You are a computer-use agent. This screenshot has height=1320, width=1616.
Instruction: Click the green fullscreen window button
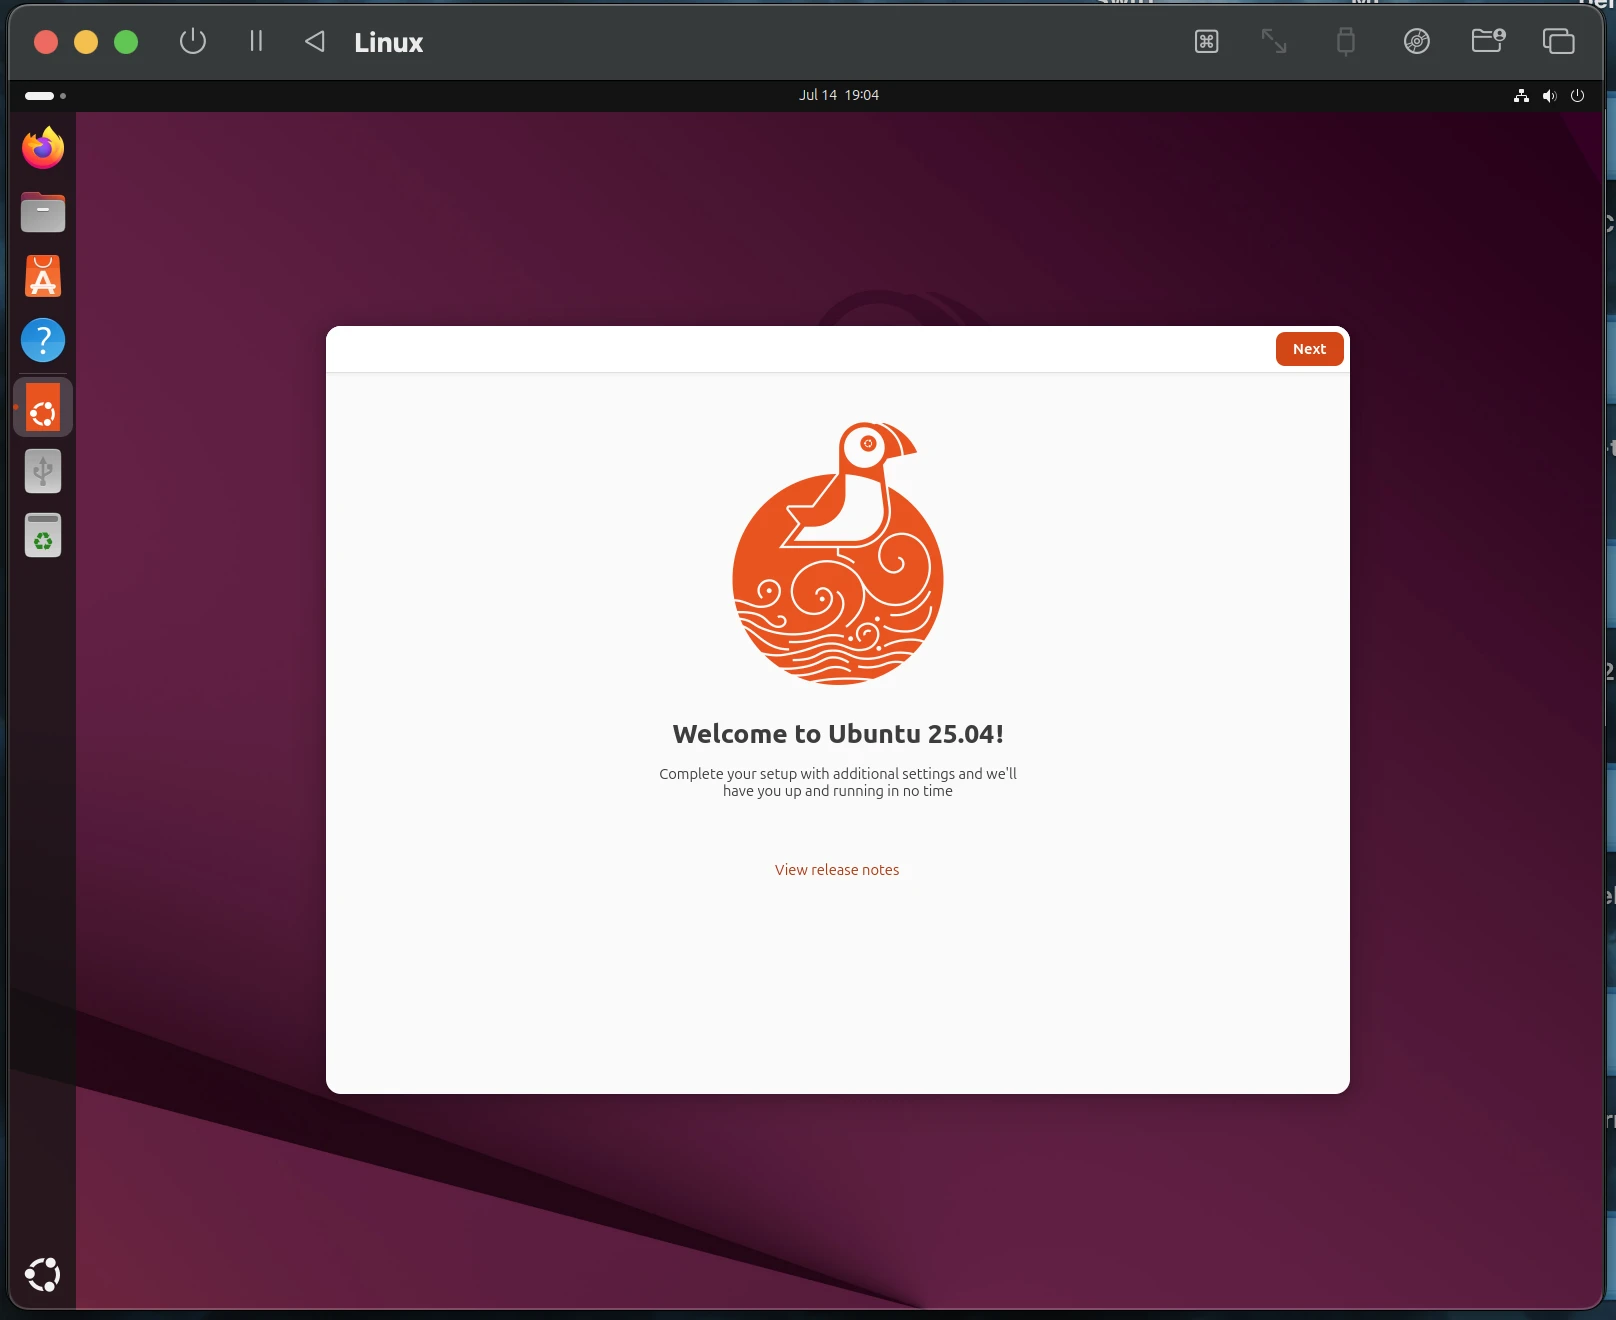tap(126, 42)
